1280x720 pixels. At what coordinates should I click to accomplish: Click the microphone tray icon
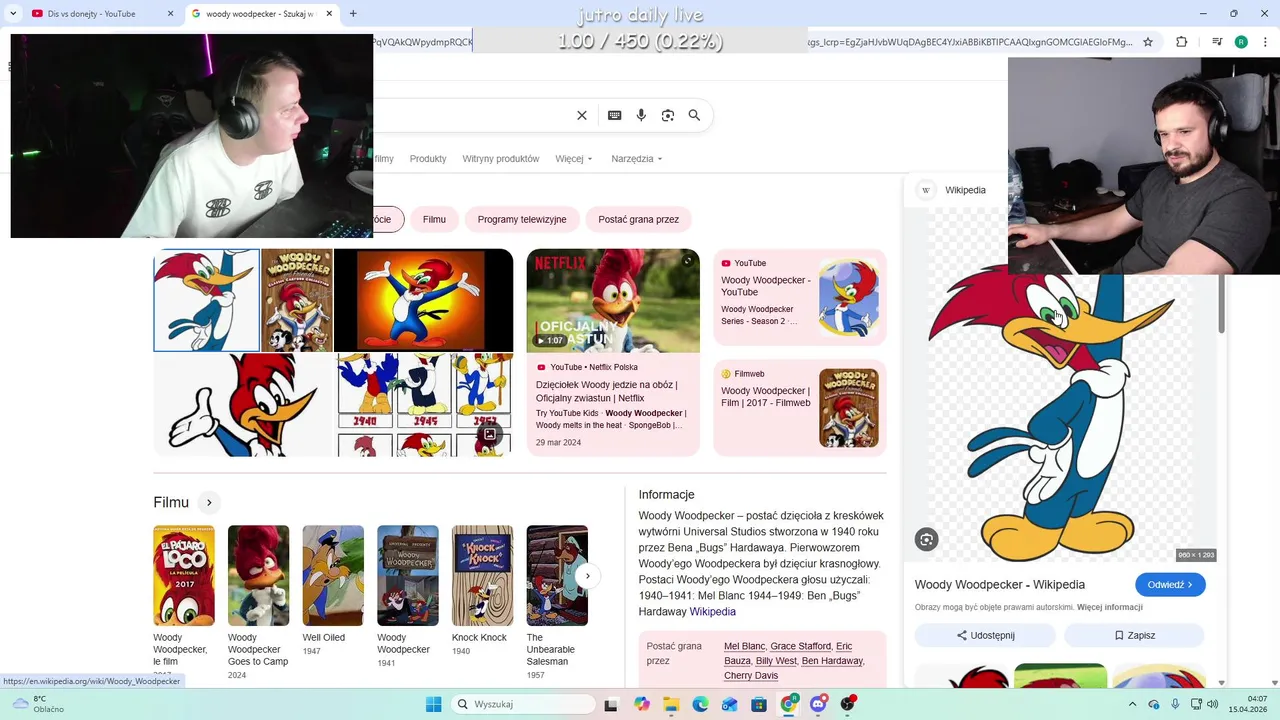pos(1175,704)
